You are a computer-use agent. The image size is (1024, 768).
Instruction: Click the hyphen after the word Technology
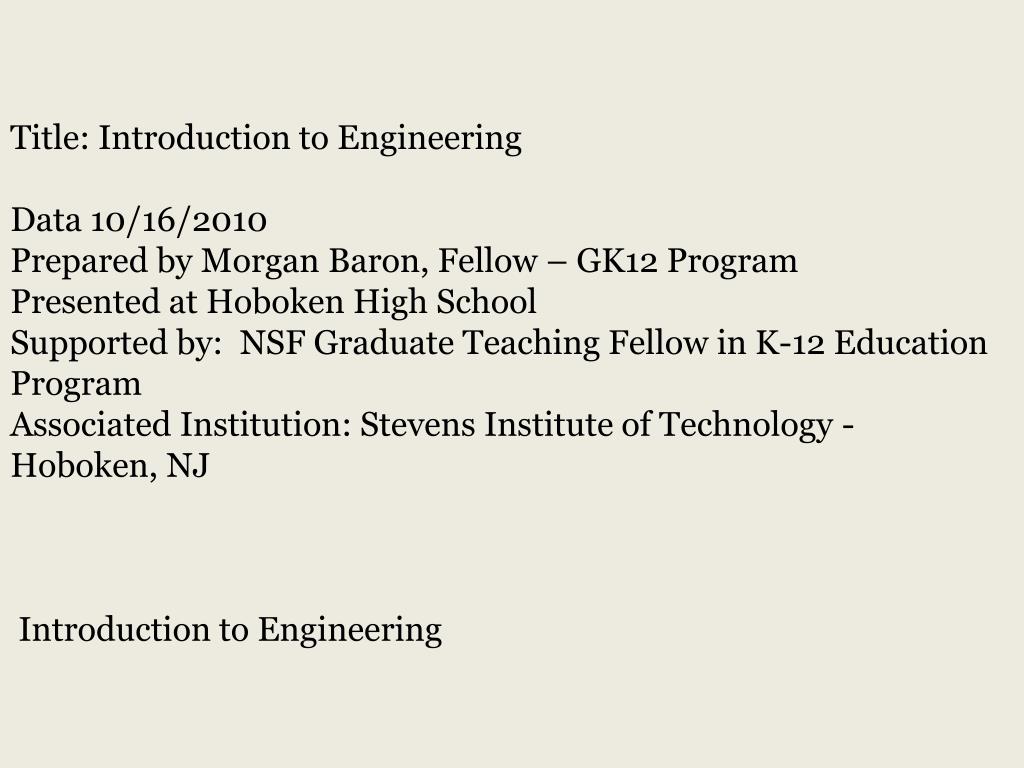[848, 428]
